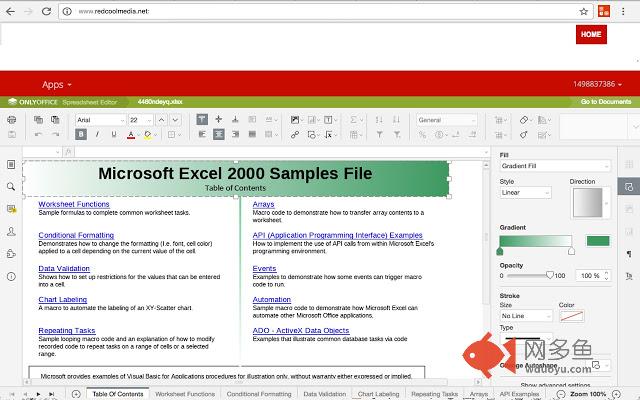Click the Clear eraser icon
Viewport: 640px width, 400px height.
(x=525, y=120)
